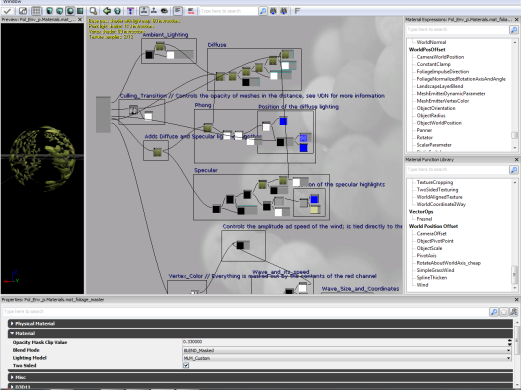Image resolution: width=523 pixels, height=390 pixels.
Task: Click the magnifier home icon in toolbar
Action: point(93,11)
